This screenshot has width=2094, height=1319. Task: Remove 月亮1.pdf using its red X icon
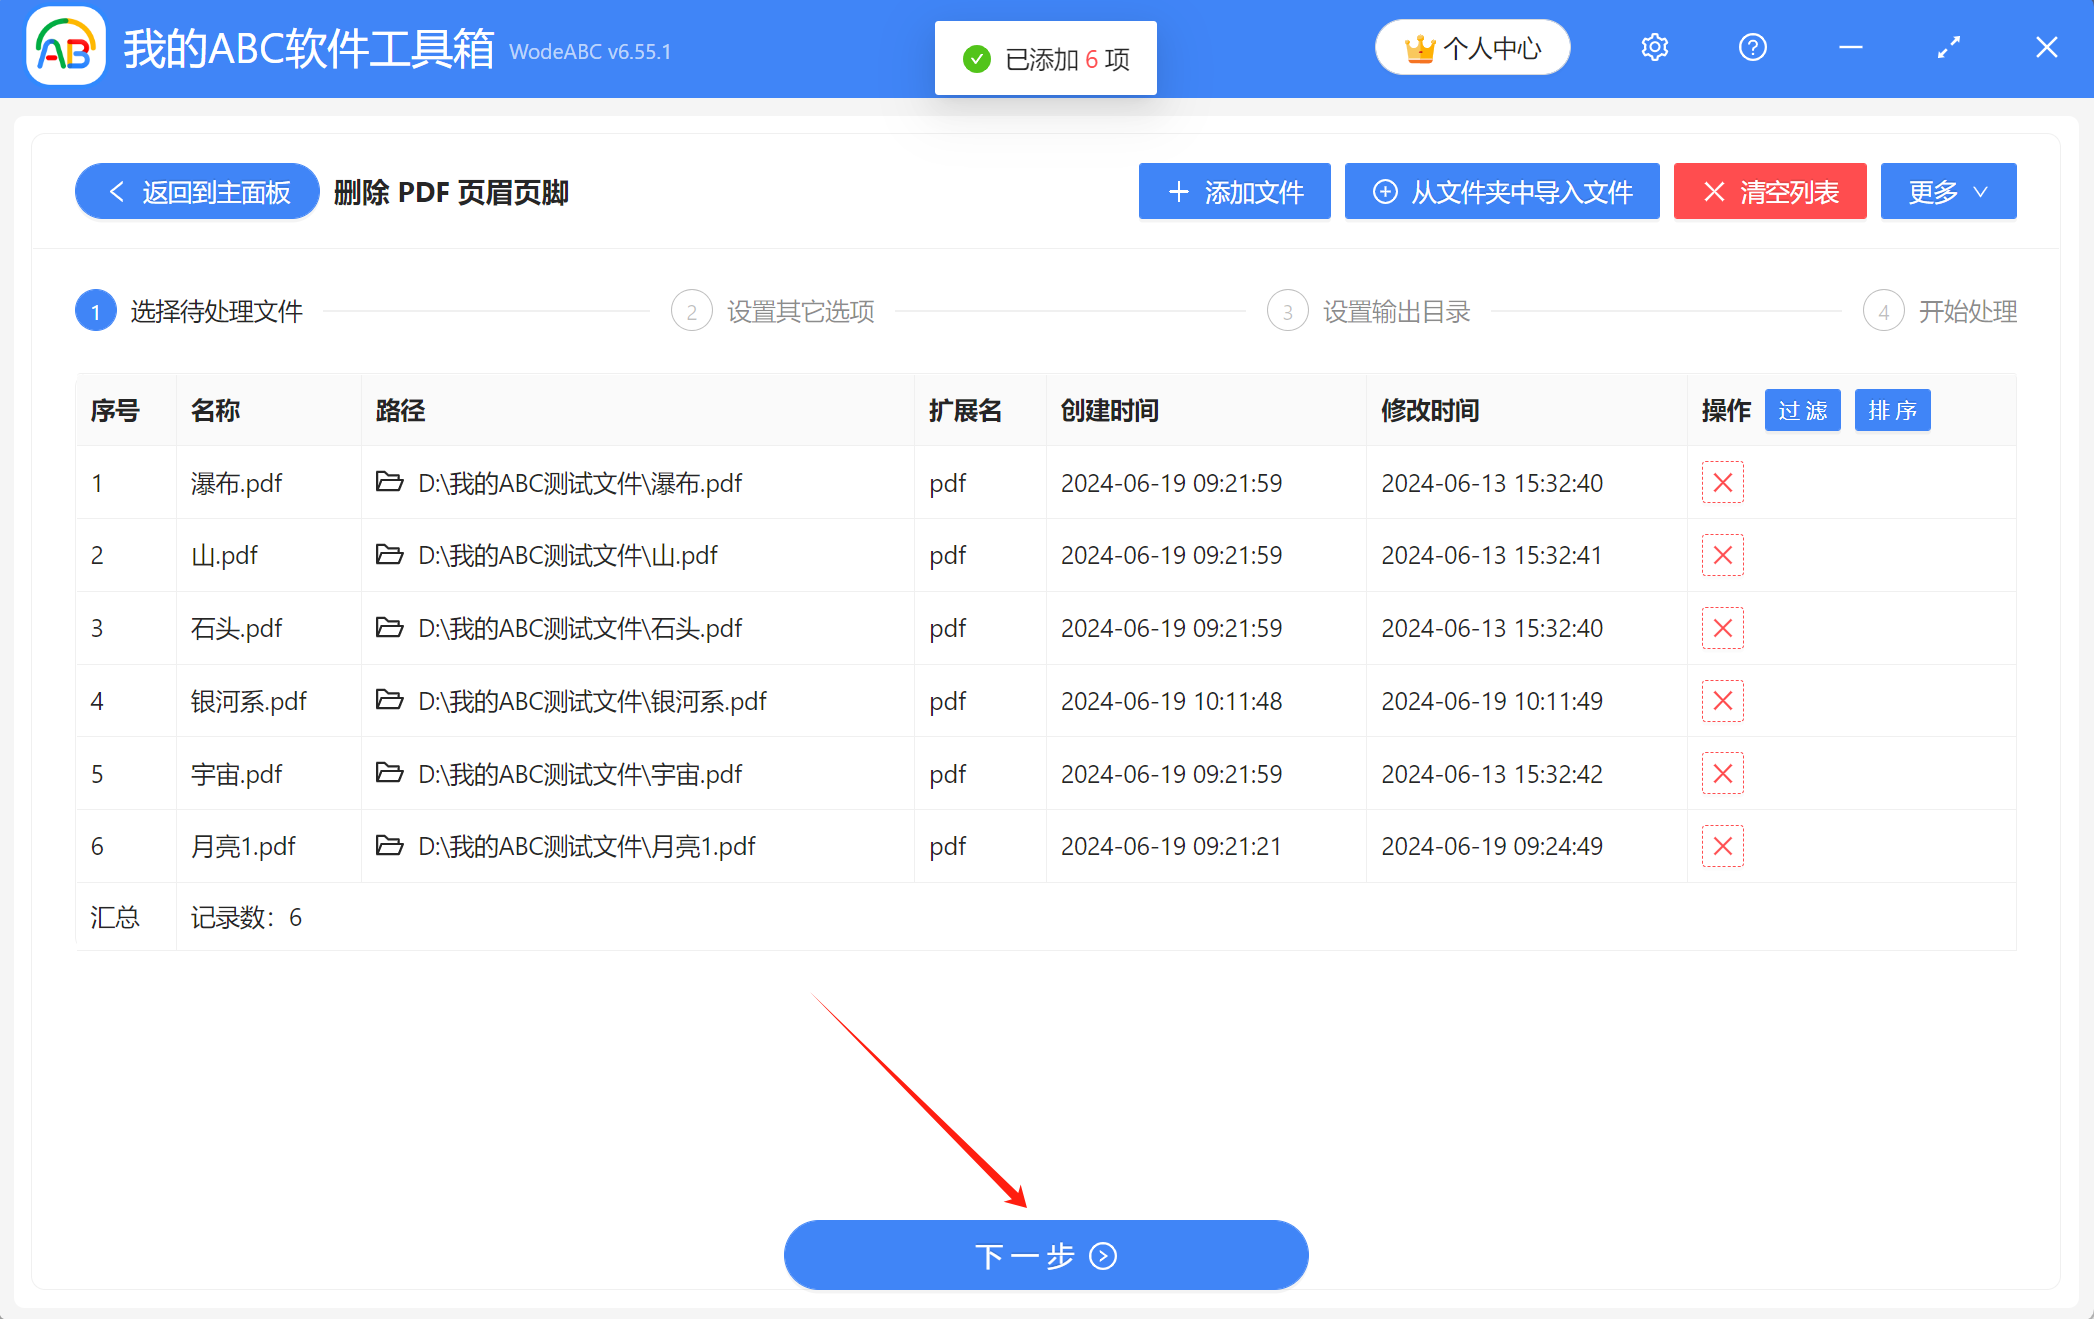[x=1722, y=845]
